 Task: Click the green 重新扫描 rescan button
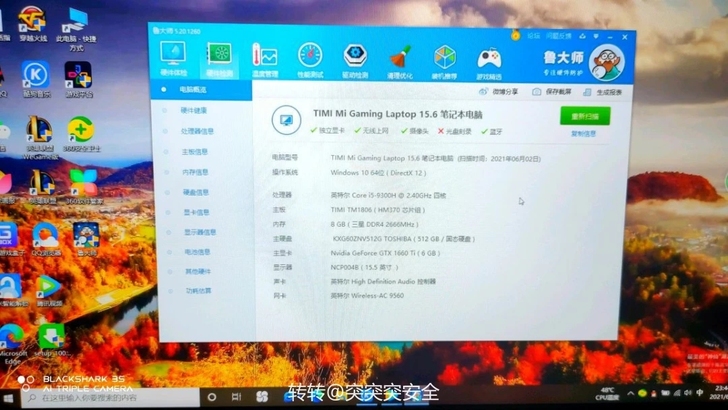click(x=585, y=116)
